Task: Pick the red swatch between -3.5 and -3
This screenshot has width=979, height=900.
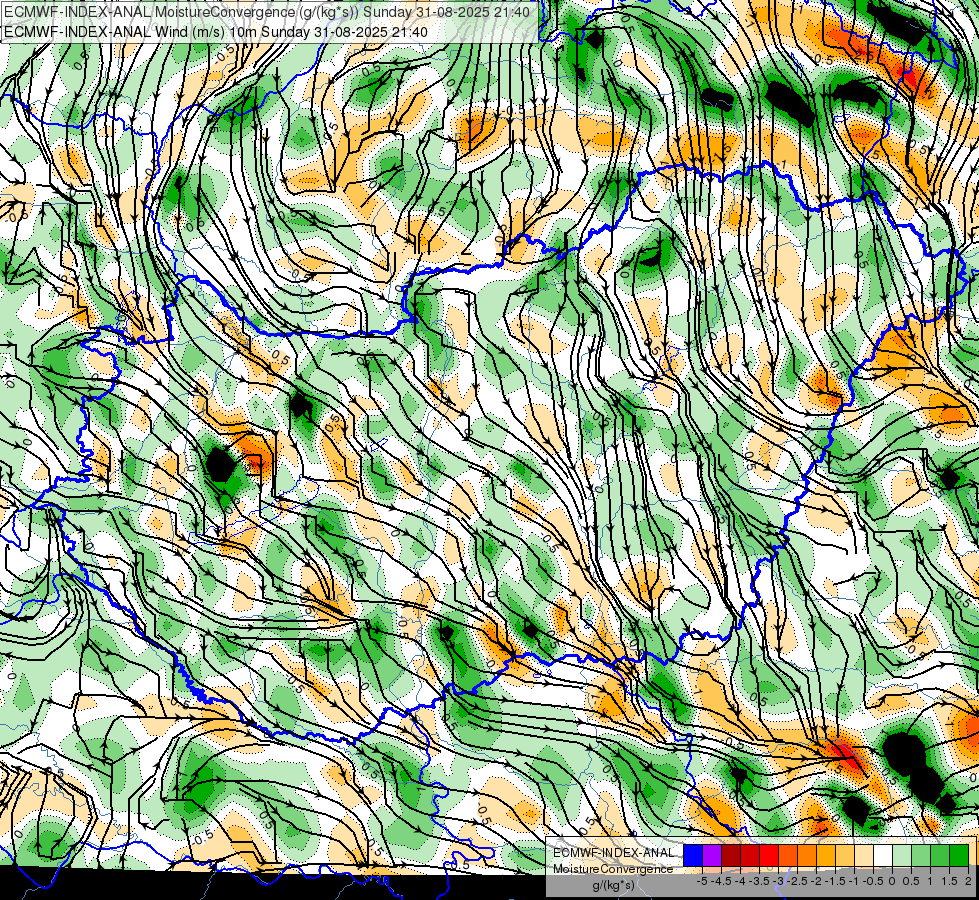Action: tap(769, 855)
